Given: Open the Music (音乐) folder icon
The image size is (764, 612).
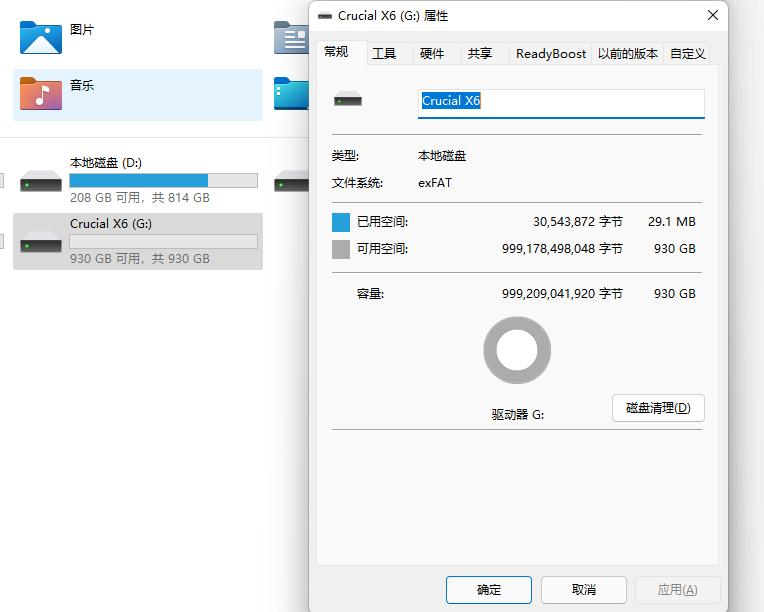Looking at the screenshot, I should 41,94.
